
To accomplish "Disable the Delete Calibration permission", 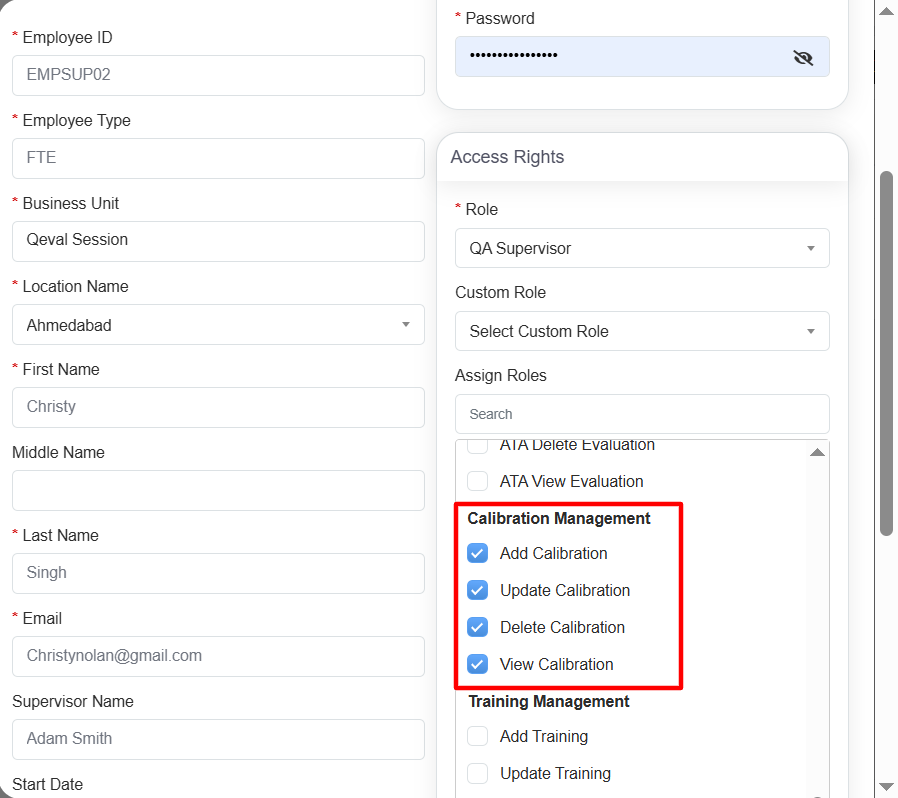I will (478, 627).
